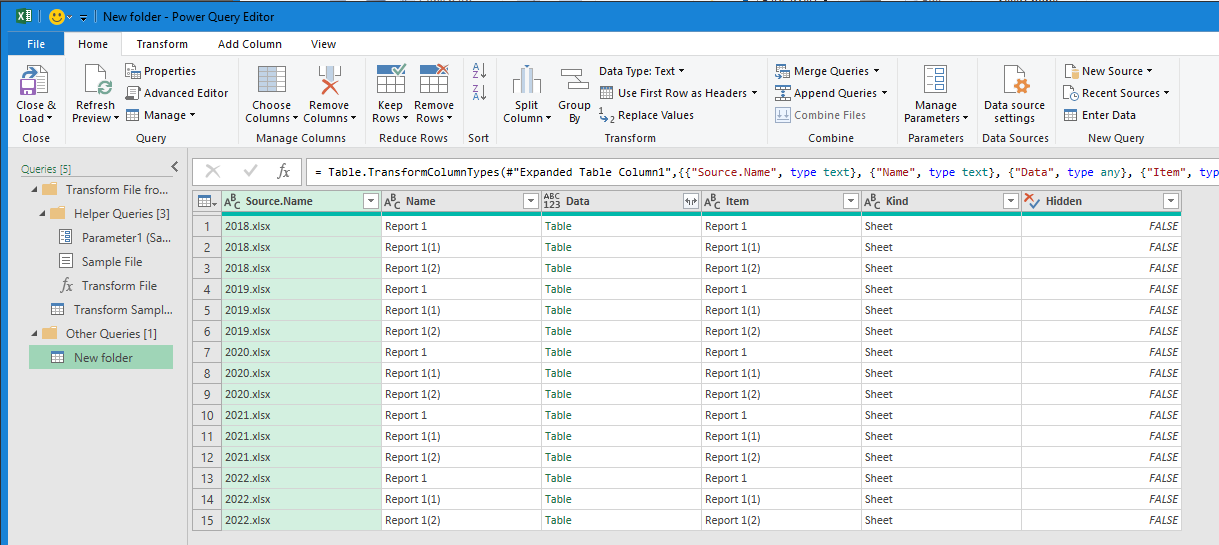Click the Group By icon

pyautogui.click(x=574, y=80)
